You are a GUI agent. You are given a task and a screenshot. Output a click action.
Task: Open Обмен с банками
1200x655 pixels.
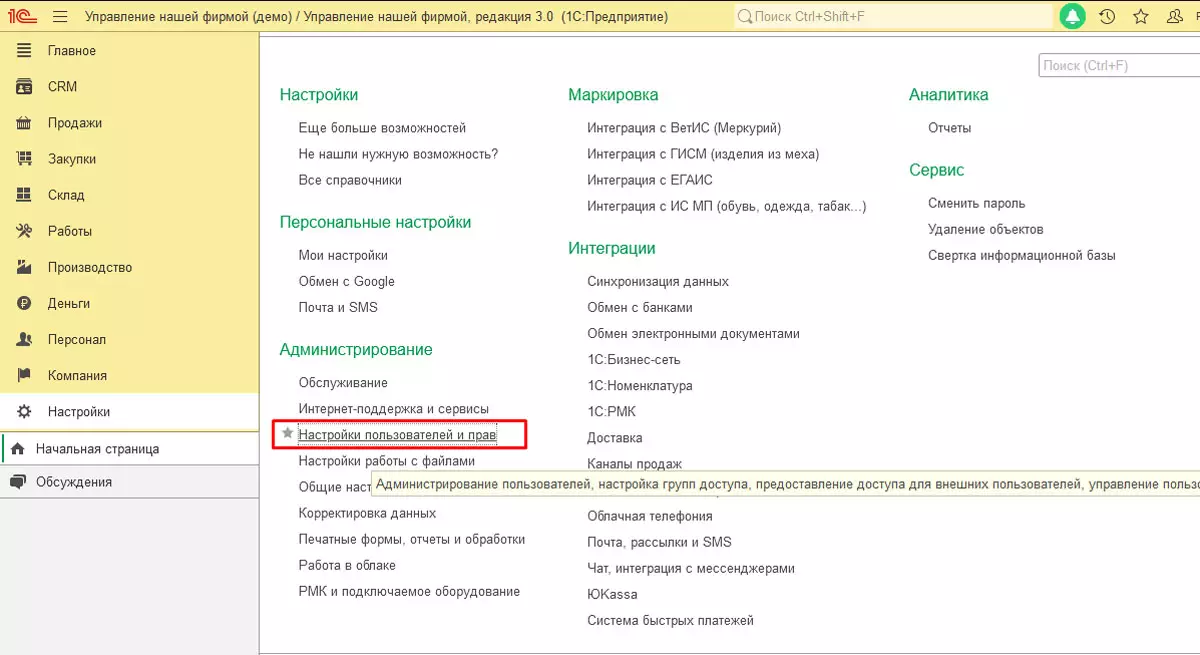tap(640, 307)
